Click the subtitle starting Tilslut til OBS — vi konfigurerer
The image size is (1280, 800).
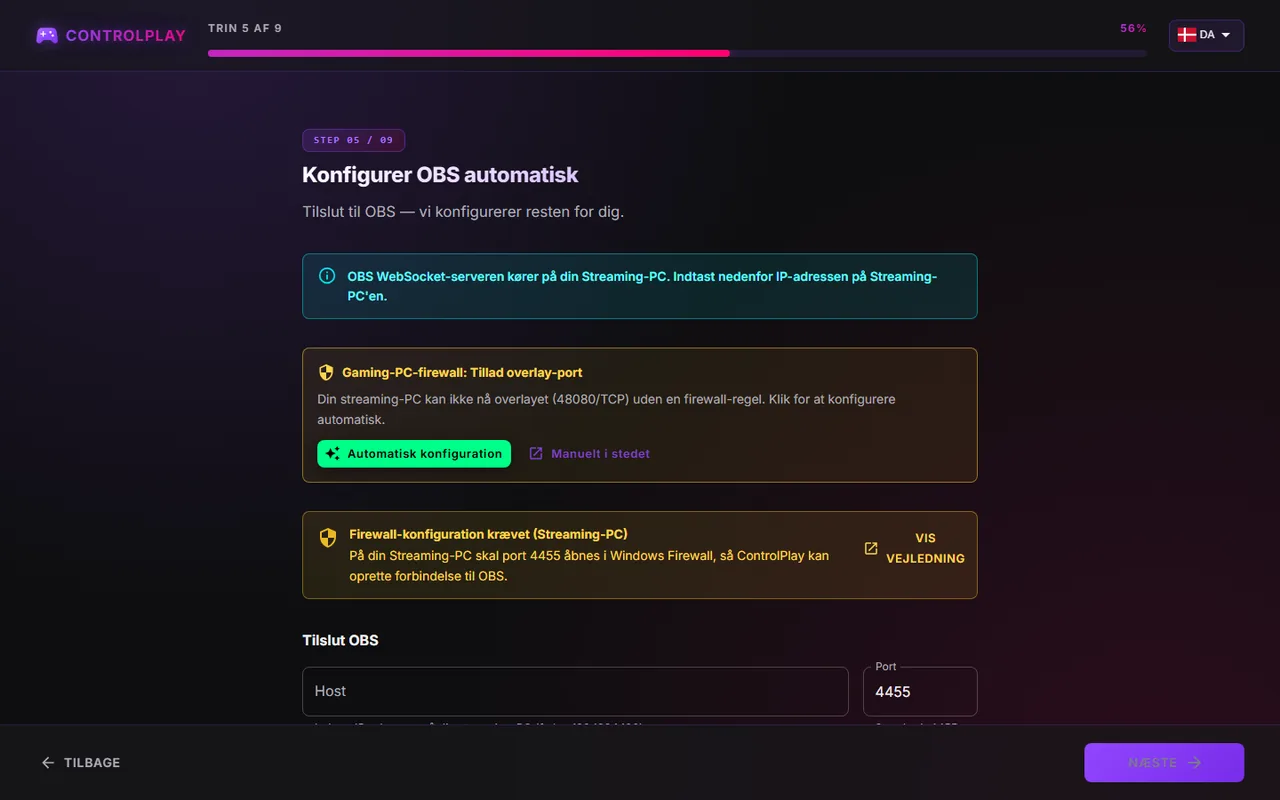coord(463,212)
